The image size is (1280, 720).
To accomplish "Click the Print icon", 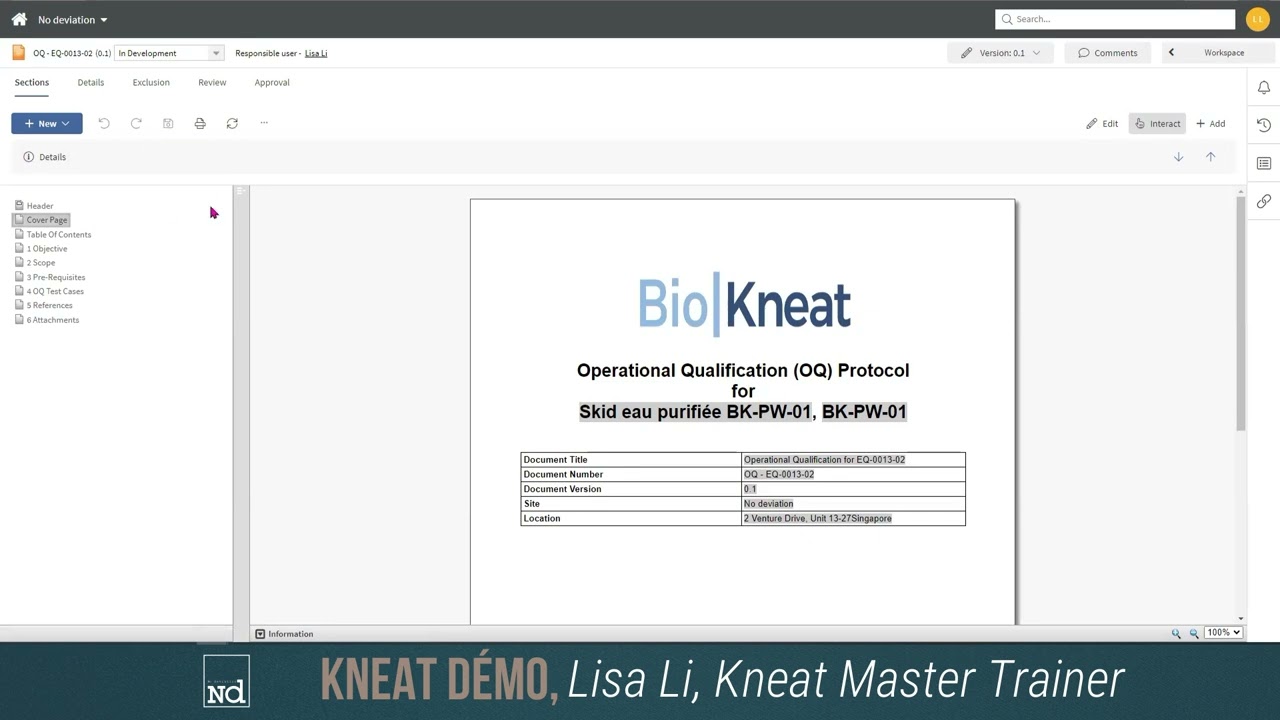I will [200, 123].
